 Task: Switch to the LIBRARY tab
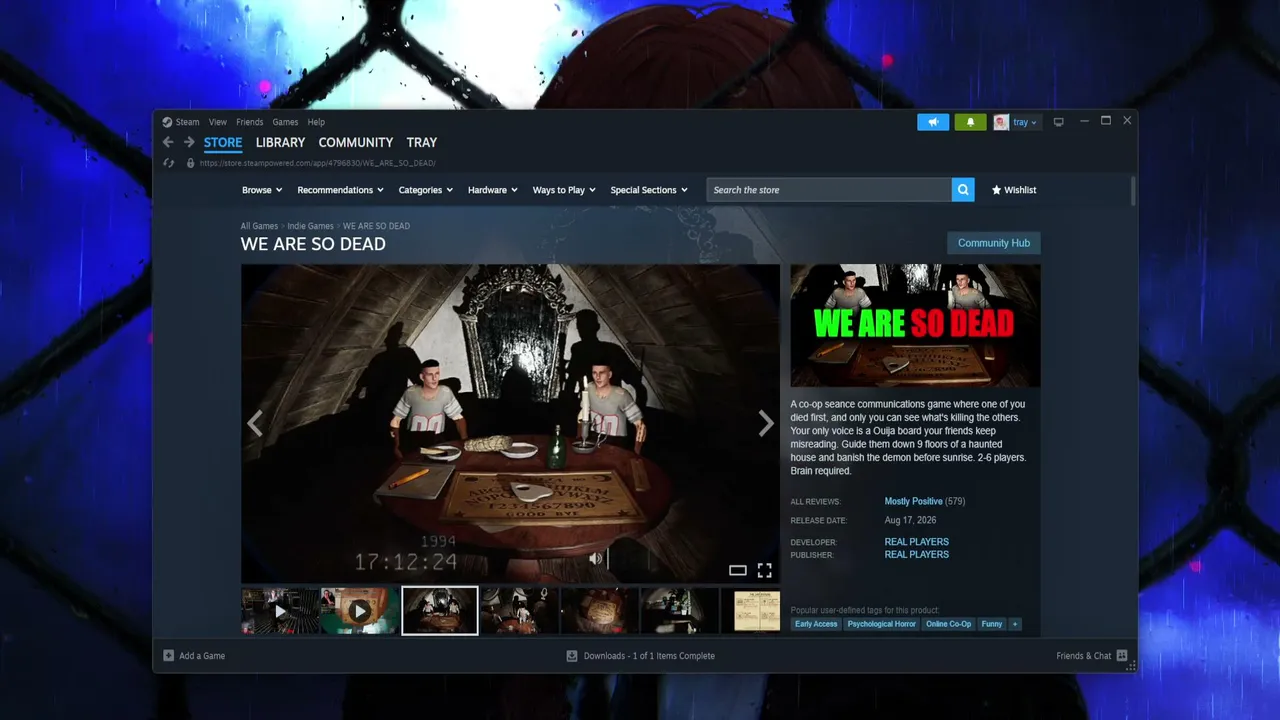(x=280, y=143)
